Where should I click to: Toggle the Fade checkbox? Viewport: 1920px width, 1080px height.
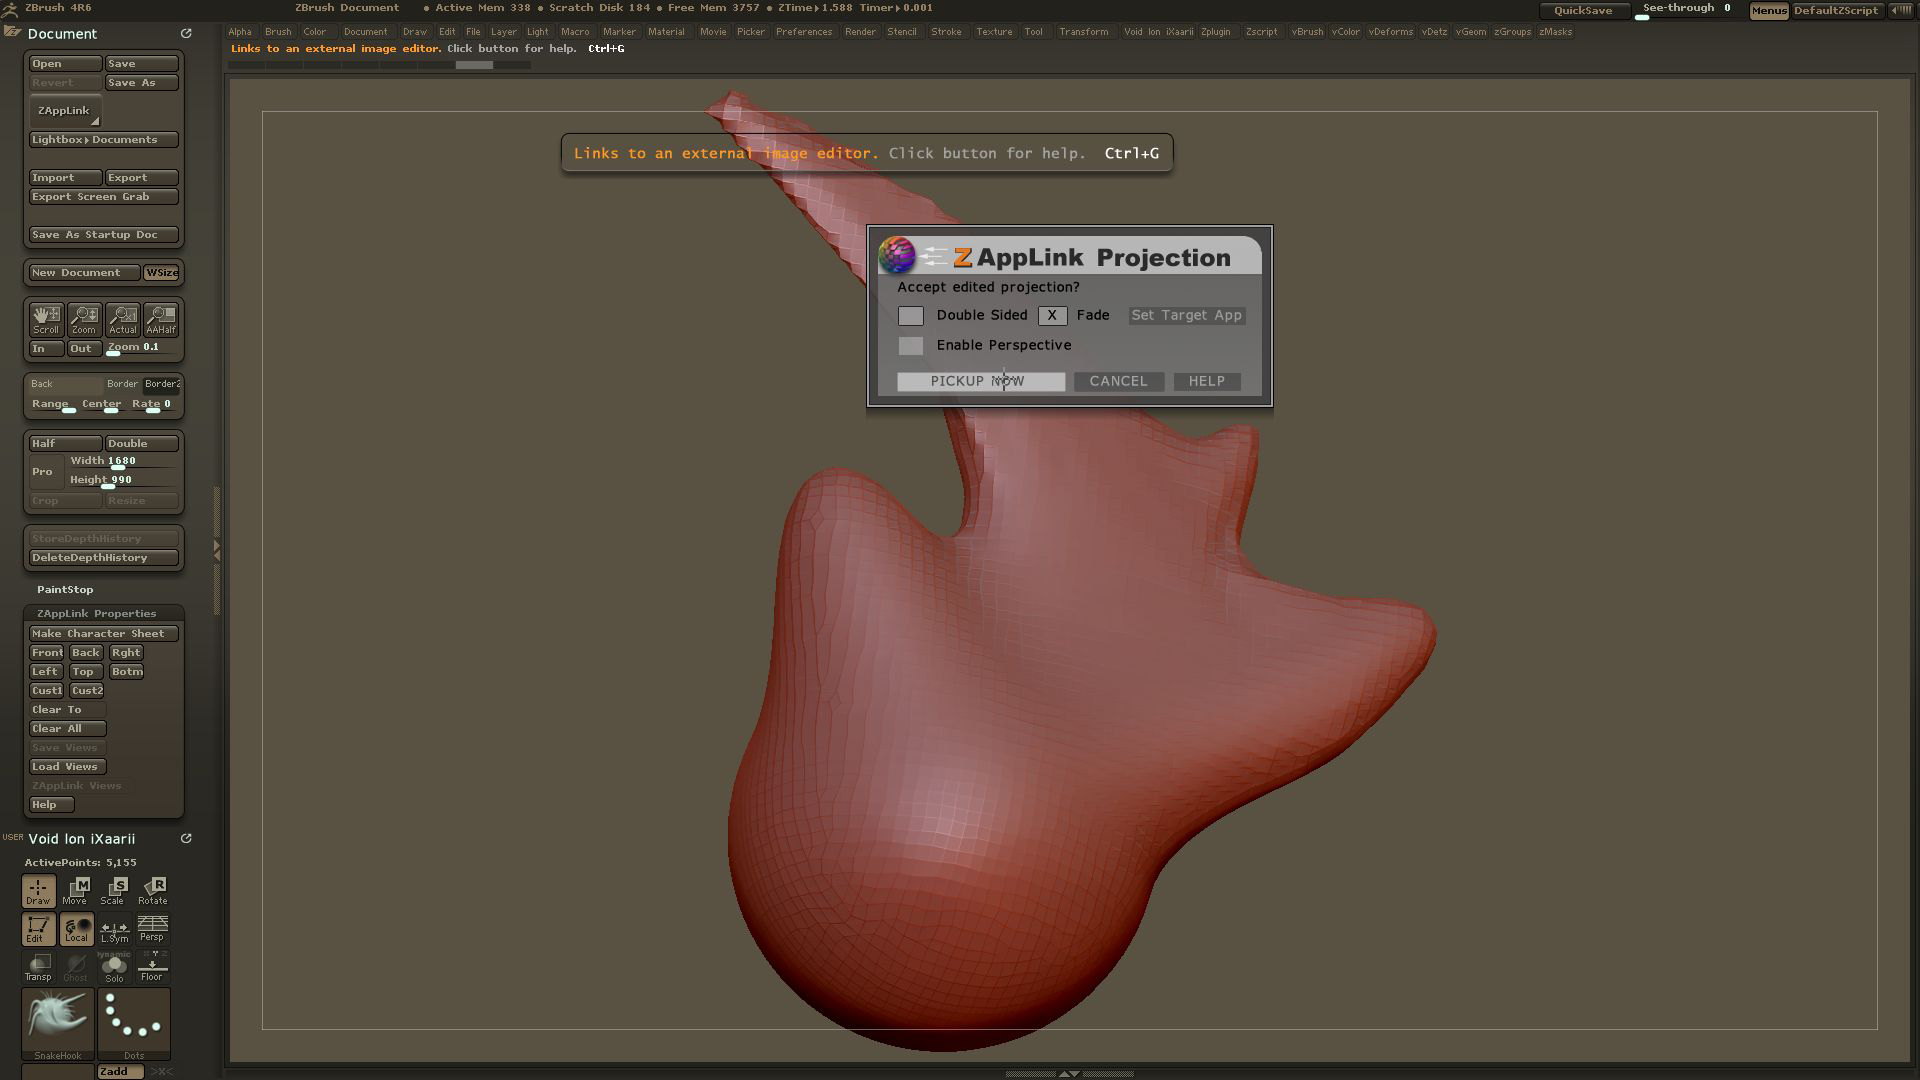(x=1052, y=316)
